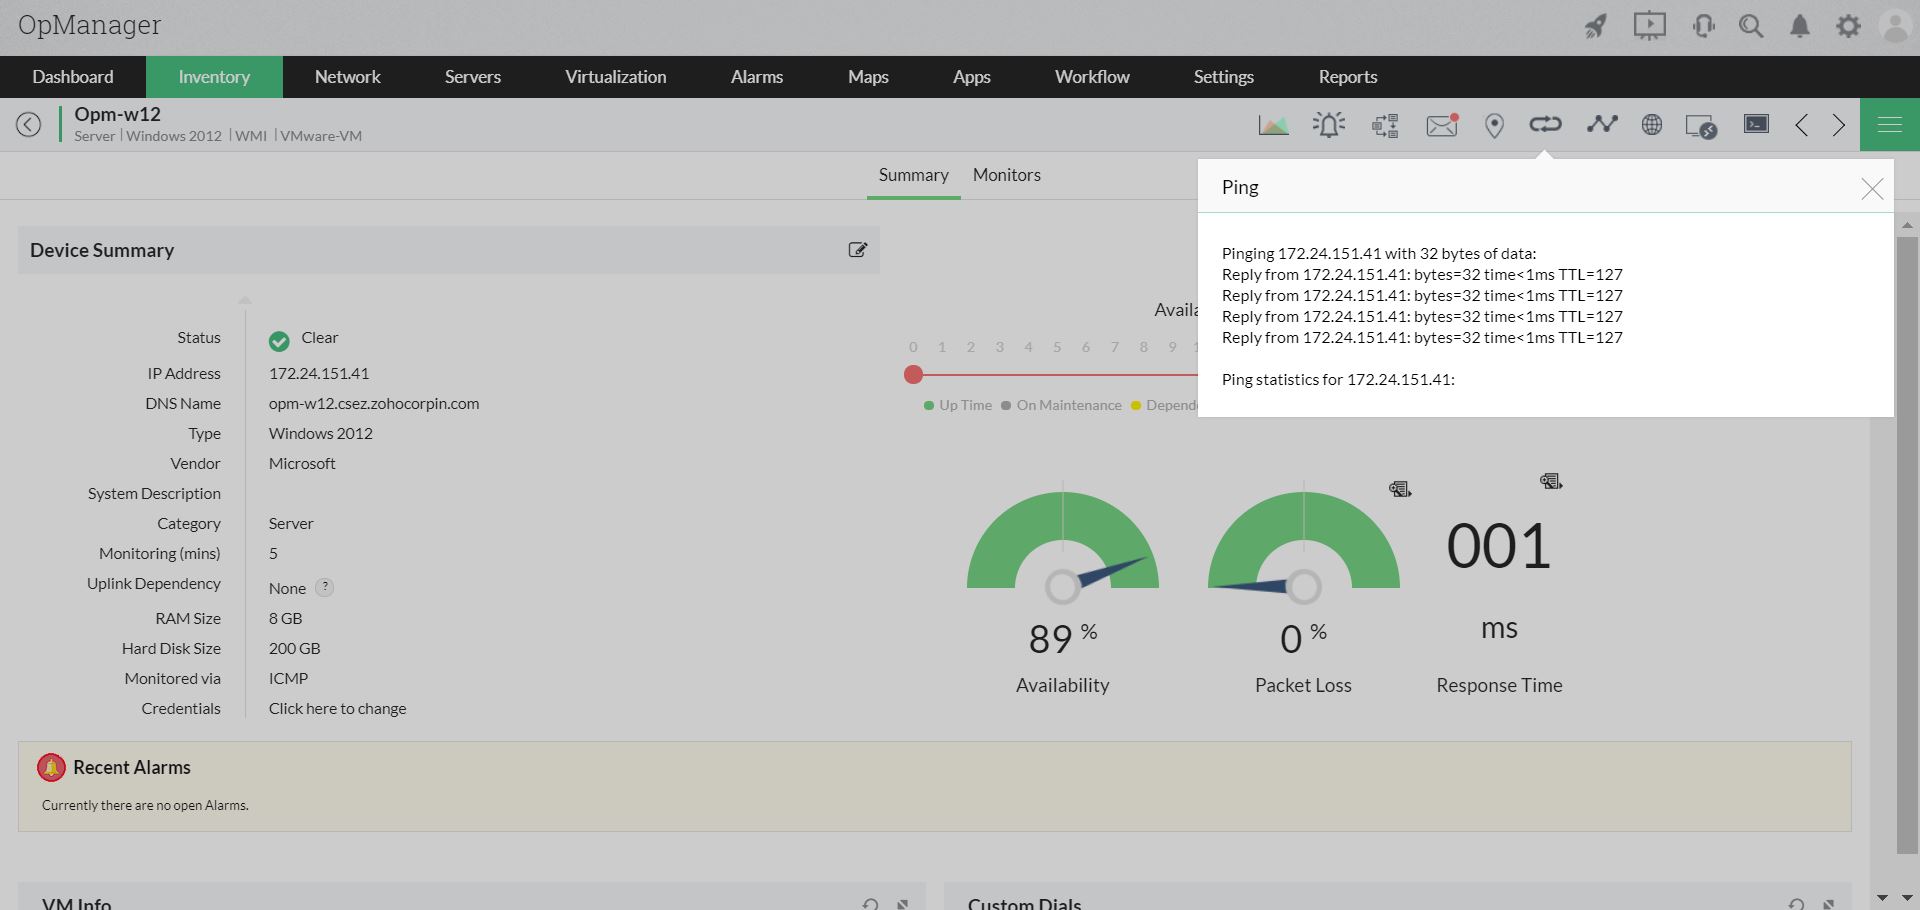Click the Recent Alarms bell icon

coord(51,767)
